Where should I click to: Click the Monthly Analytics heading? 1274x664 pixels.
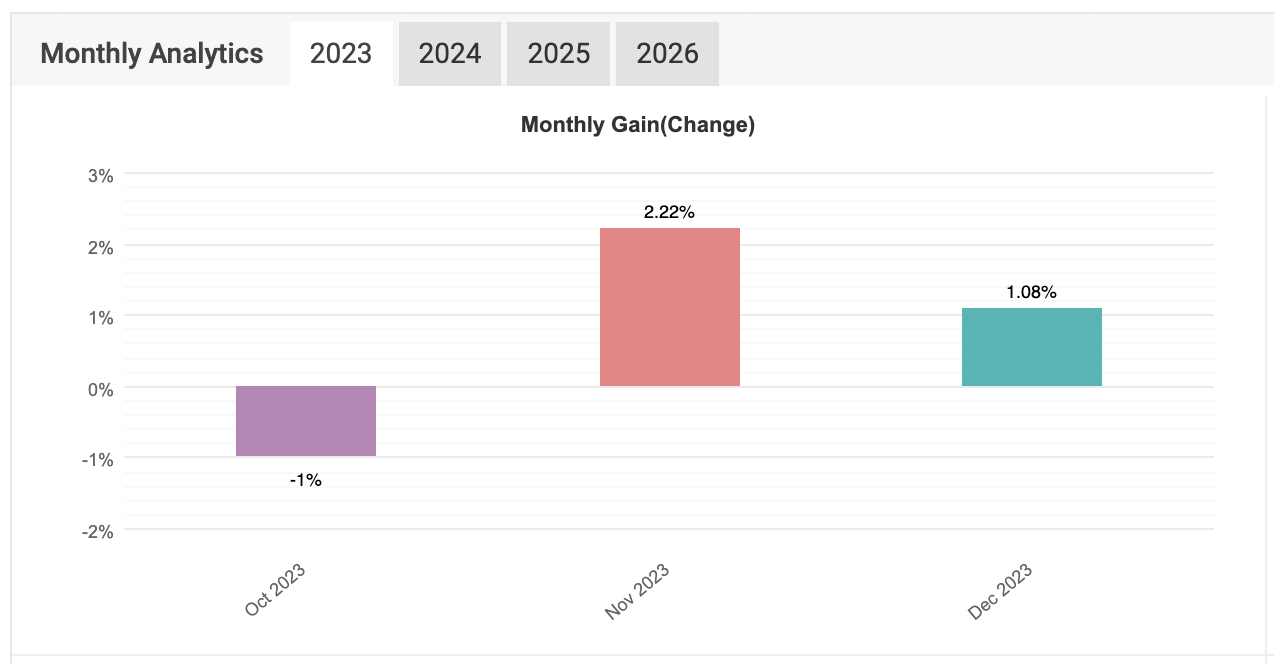(152, 53)
